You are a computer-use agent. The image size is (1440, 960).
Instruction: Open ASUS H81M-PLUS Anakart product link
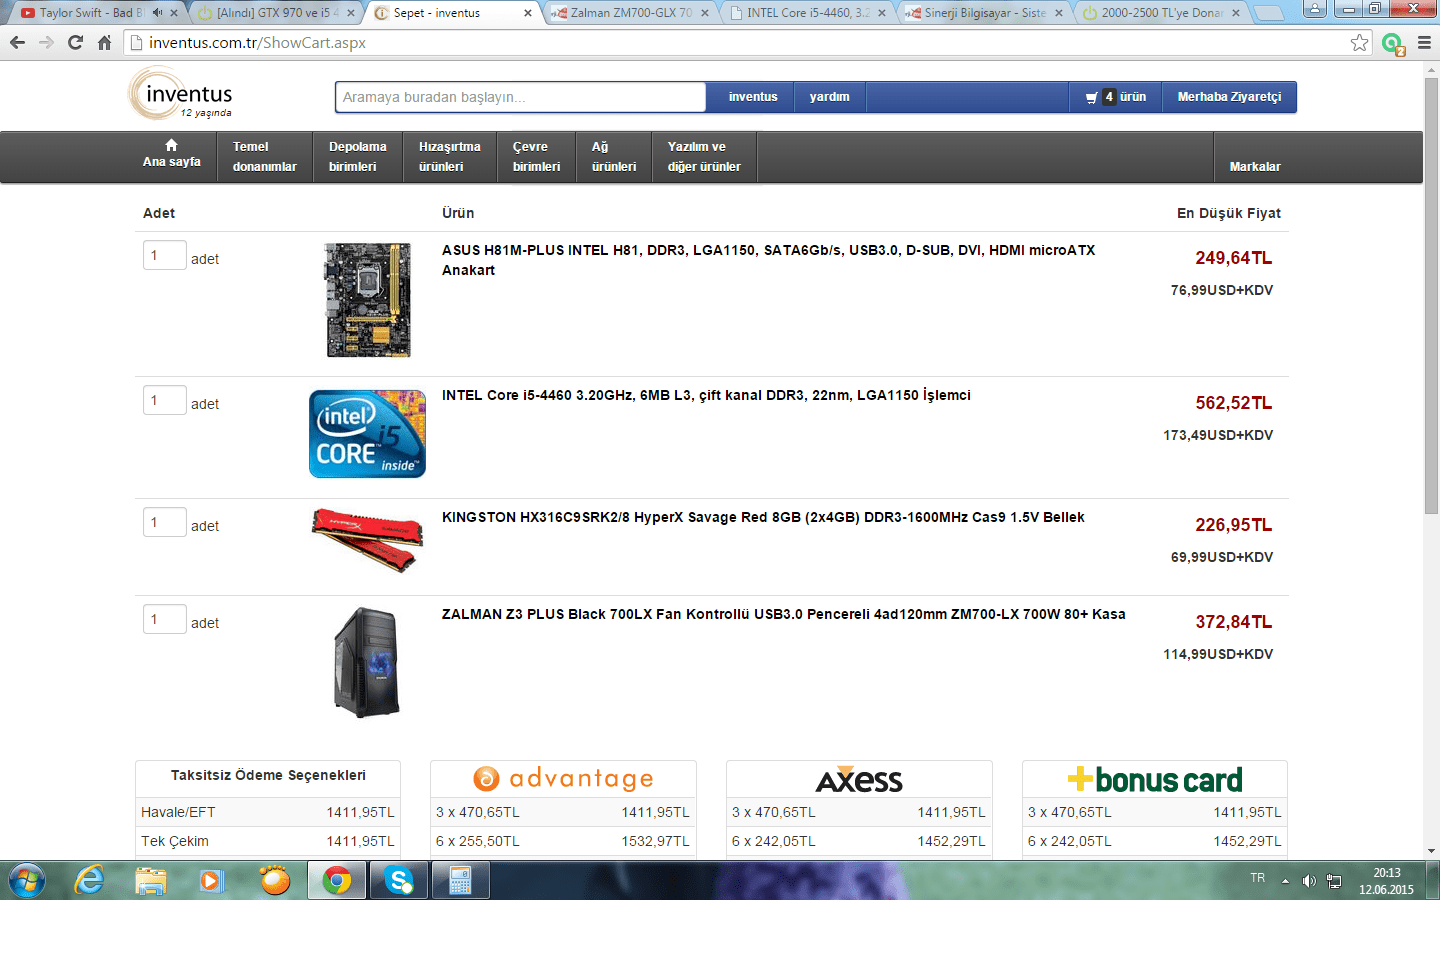[768, 260]
